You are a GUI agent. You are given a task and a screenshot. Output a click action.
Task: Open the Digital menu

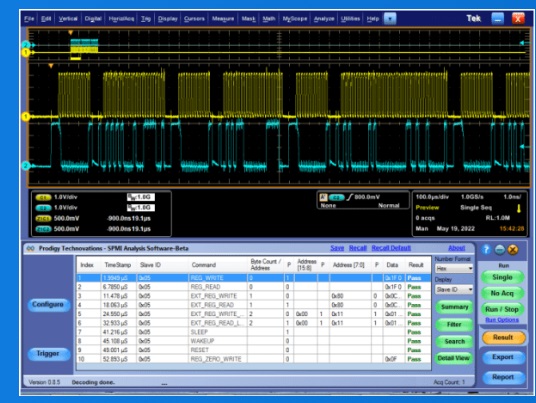[93, 19]
